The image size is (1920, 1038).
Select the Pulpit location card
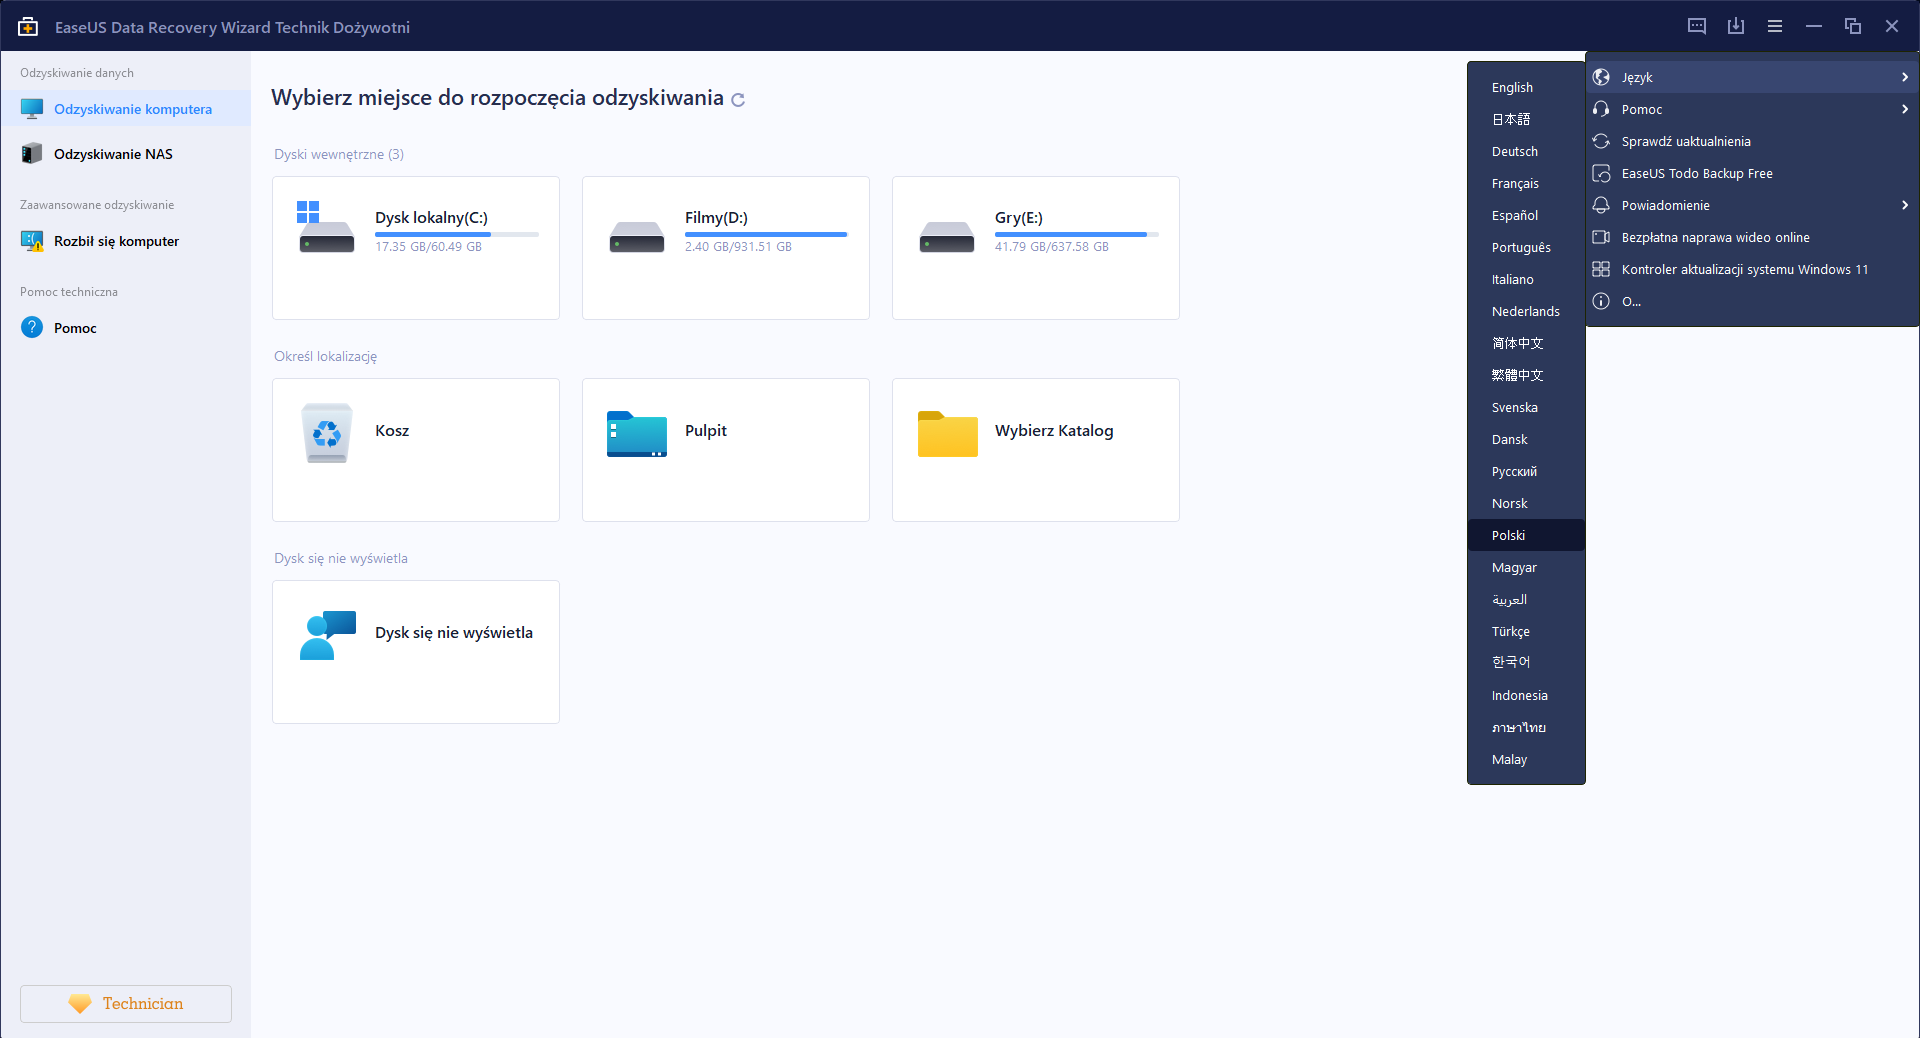point(726,450)
